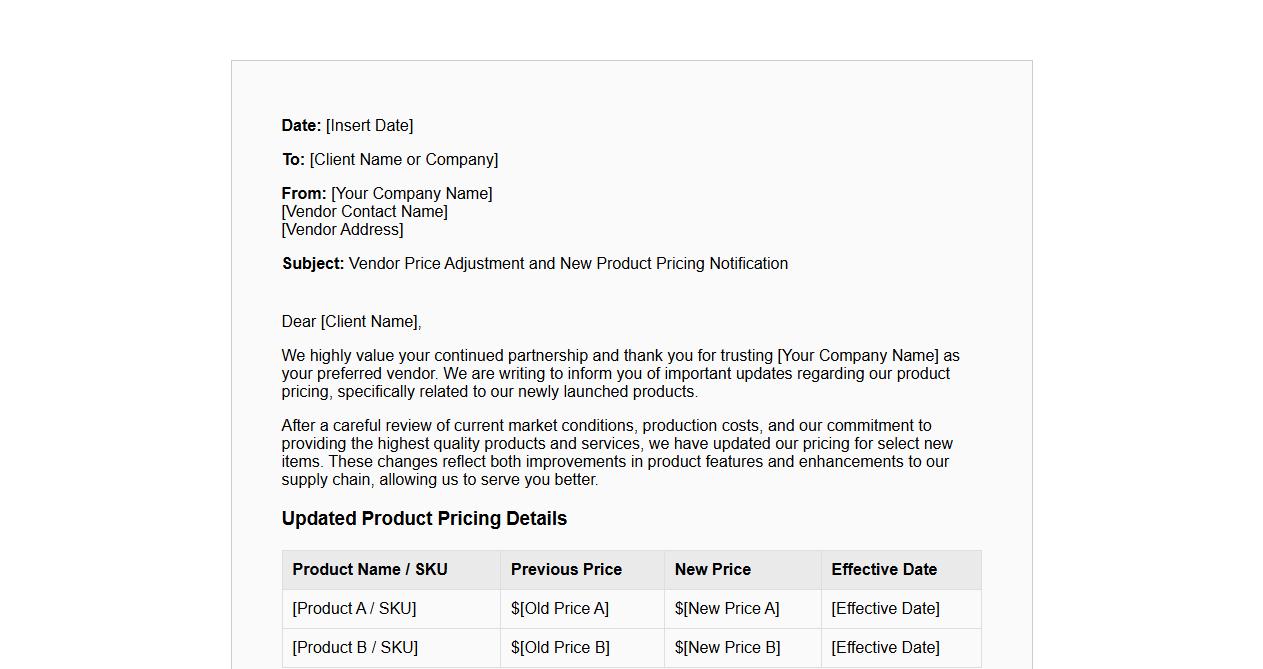Click the [Your Company Name] sender placeholder
1263x669 pixels.
[411, 194]
